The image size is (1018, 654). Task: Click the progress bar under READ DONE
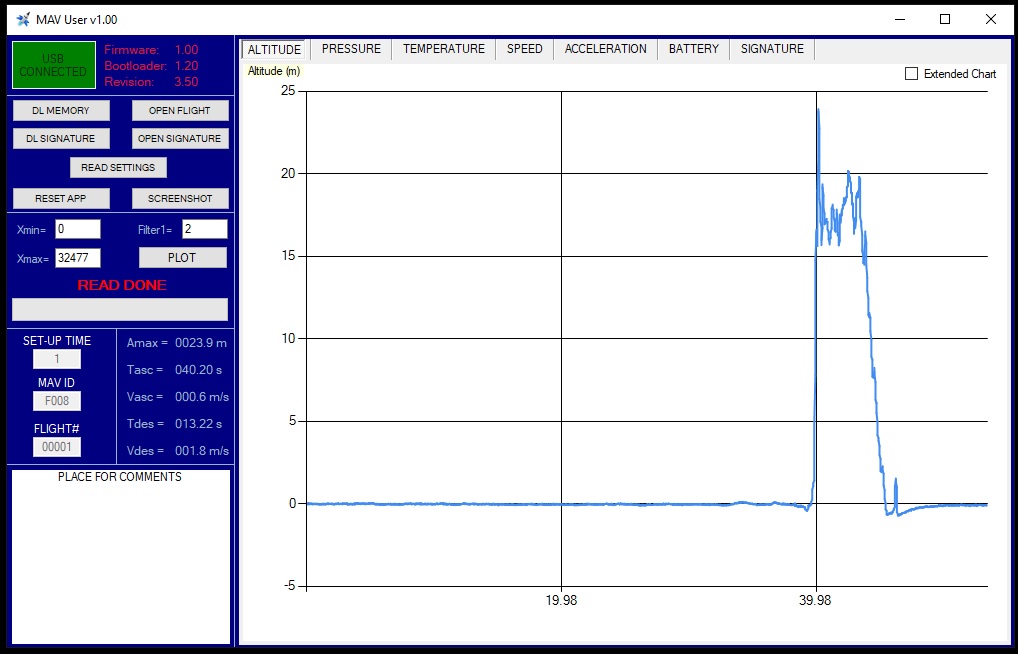(120, 309)
